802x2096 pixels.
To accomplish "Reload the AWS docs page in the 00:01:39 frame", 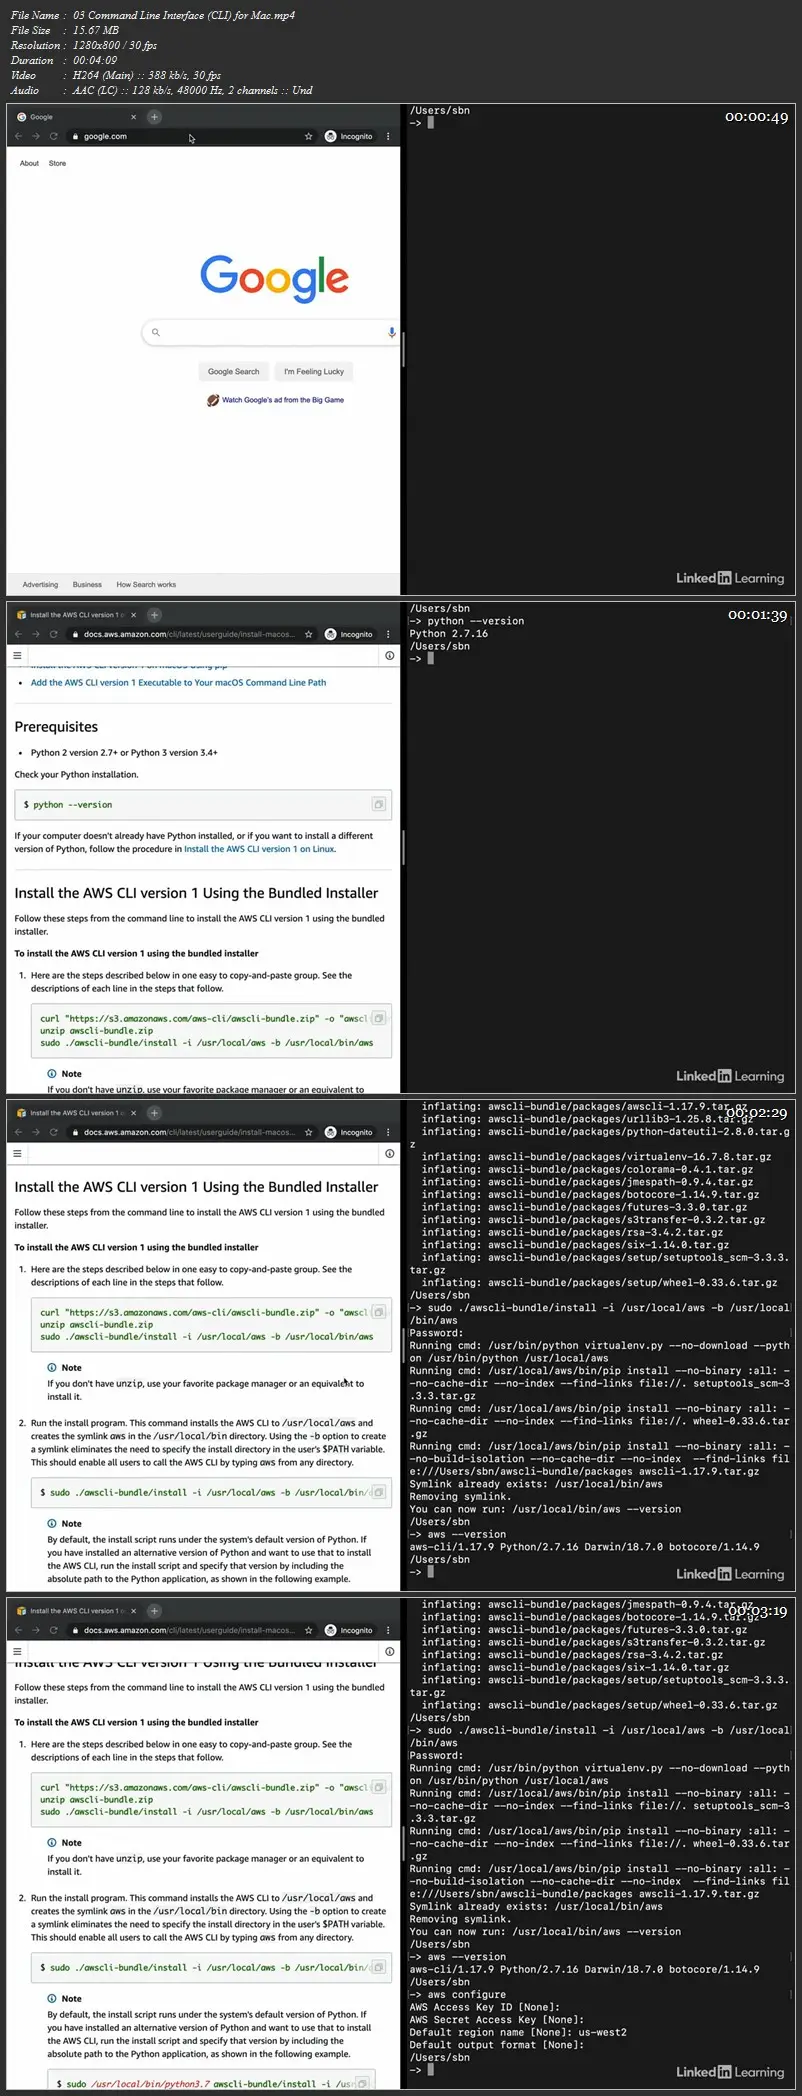I will click(x=54, y=634).
